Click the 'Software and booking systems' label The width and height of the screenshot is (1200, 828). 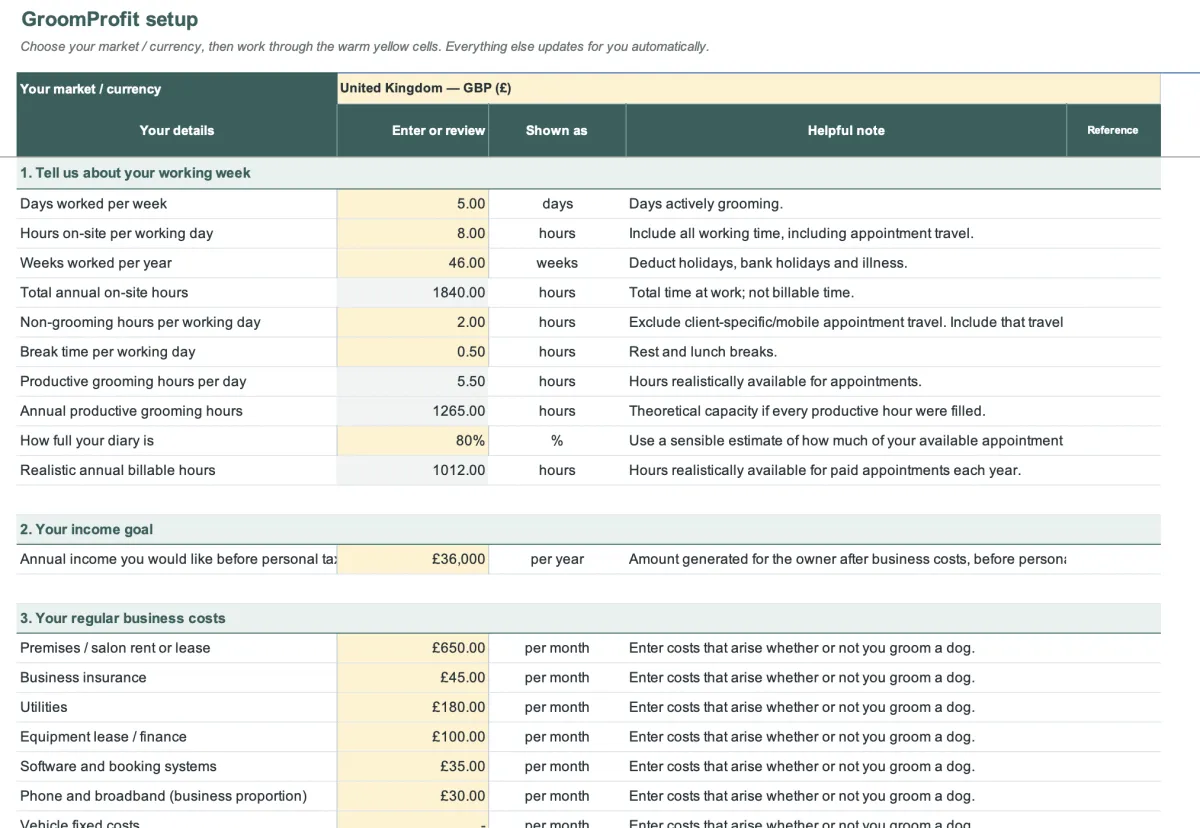point(118,767)
